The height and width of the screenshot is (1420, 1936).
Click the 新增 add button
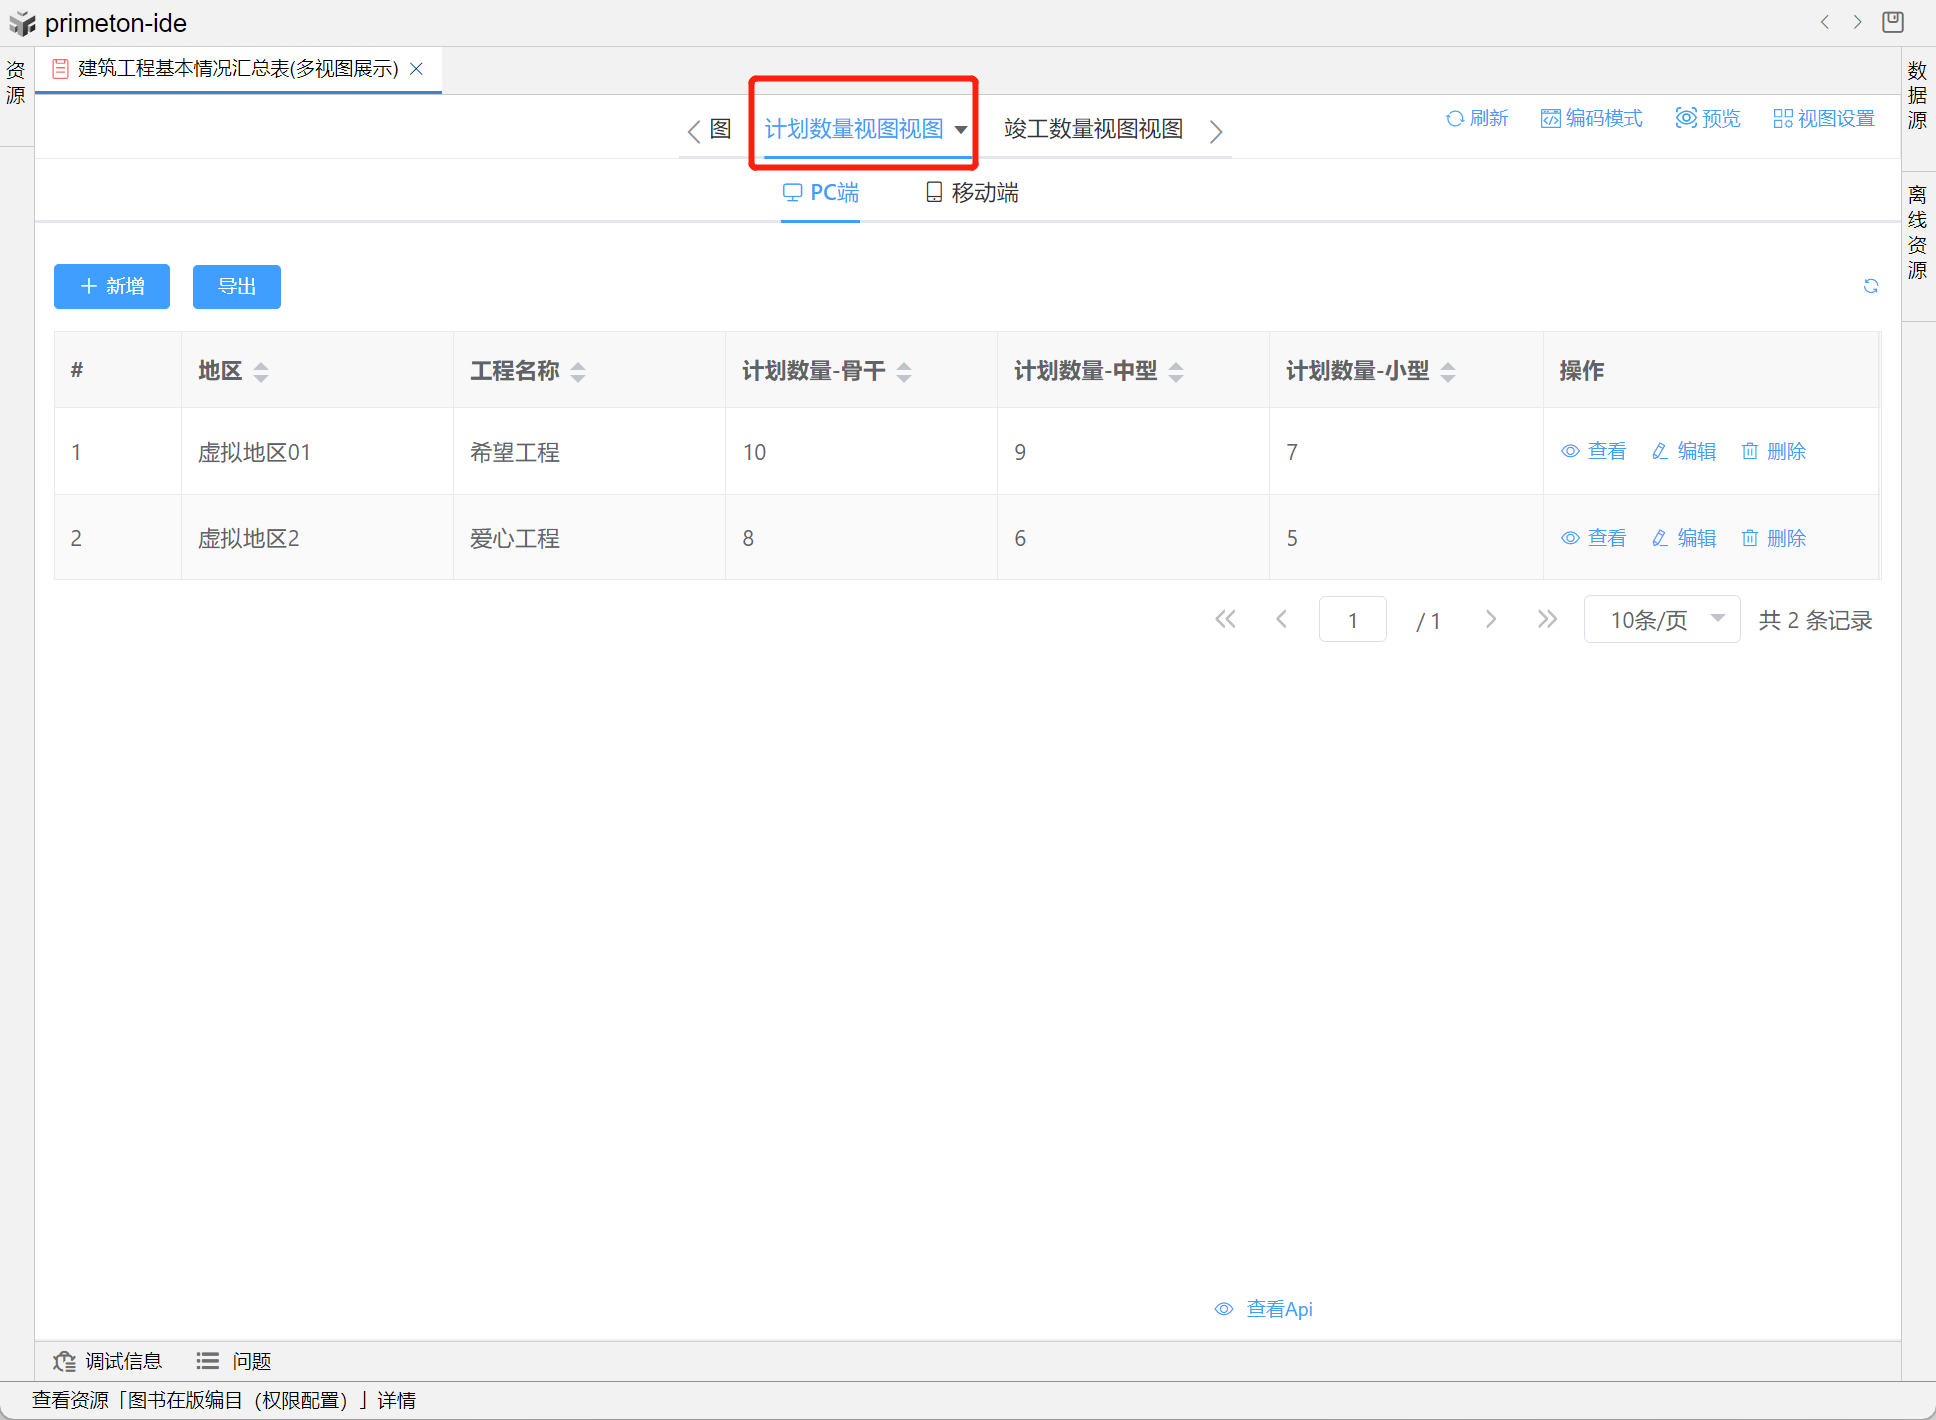pyautogui.click(x=112, y=287)
